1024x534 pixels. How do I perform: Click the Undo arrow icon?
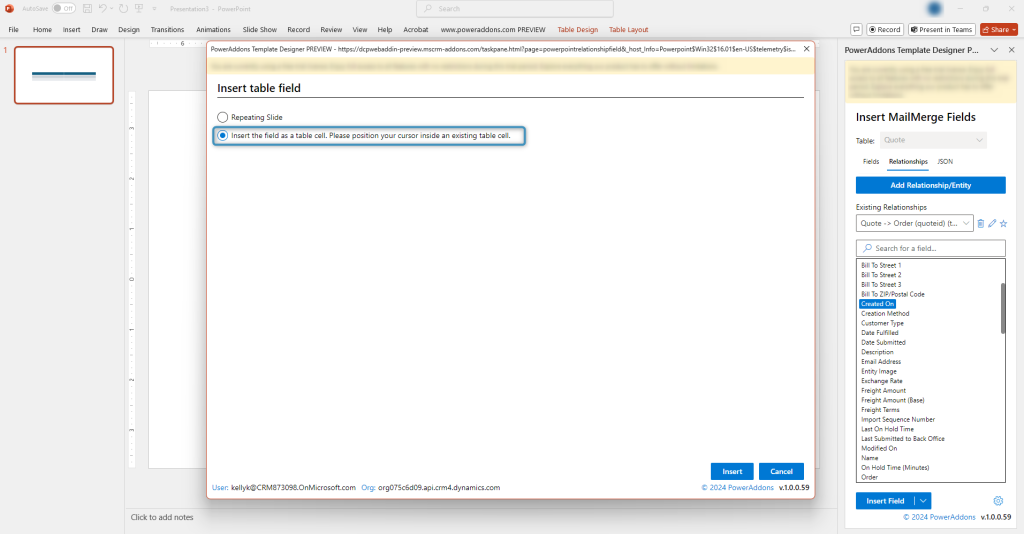click(x=102, y=8)
